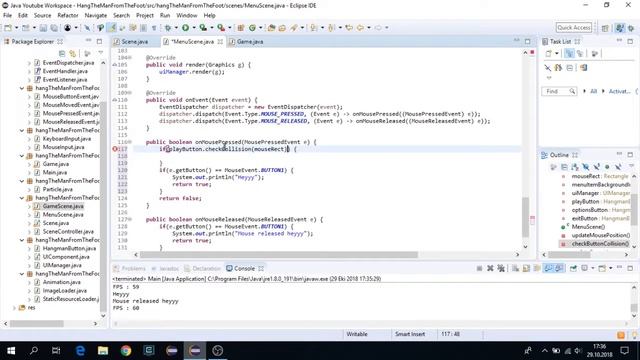The height and width of the screenshot is (360, 640).
Task: Toggle Categorized view in Task List
Action: [x=569, y=53]
